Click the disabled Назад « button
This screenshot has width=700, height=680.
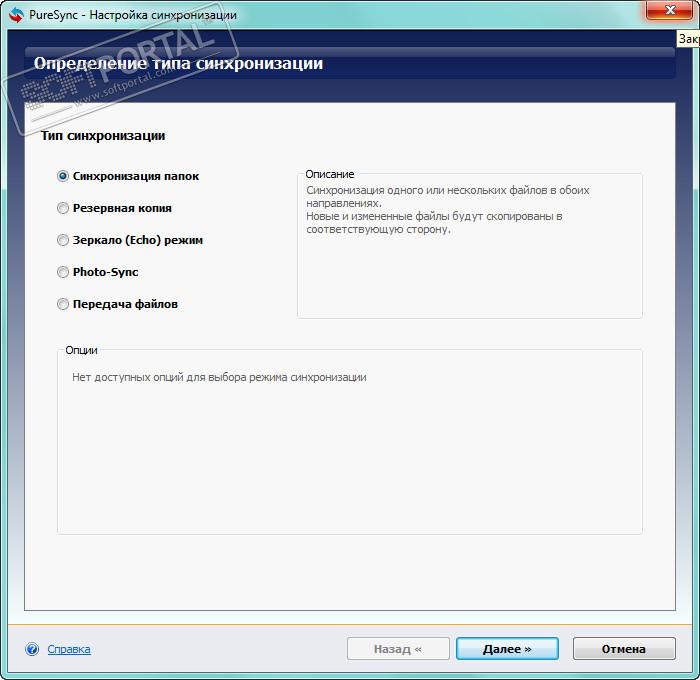[398, 649]
